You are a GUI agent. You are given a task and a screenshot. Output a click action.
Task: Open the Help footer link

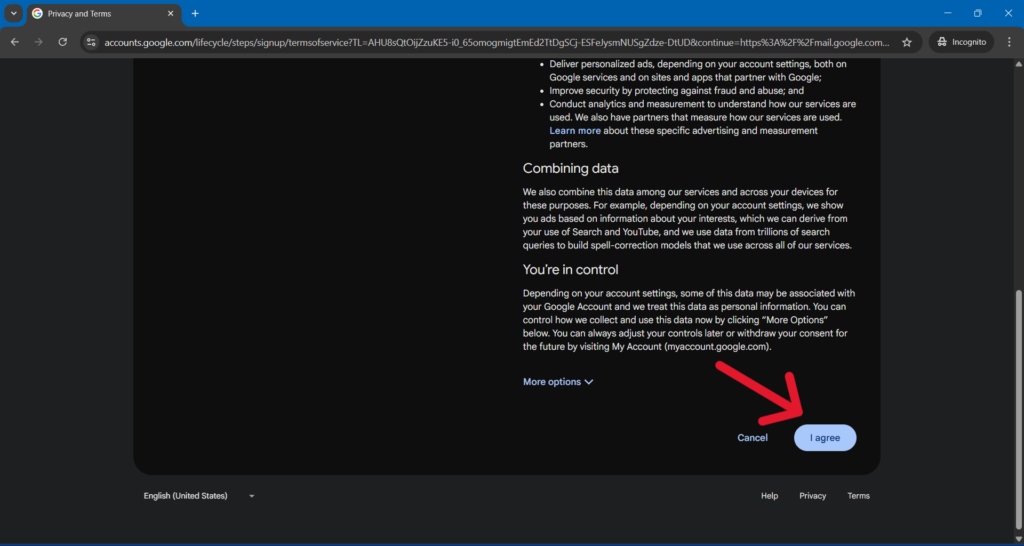click(769, 496)
